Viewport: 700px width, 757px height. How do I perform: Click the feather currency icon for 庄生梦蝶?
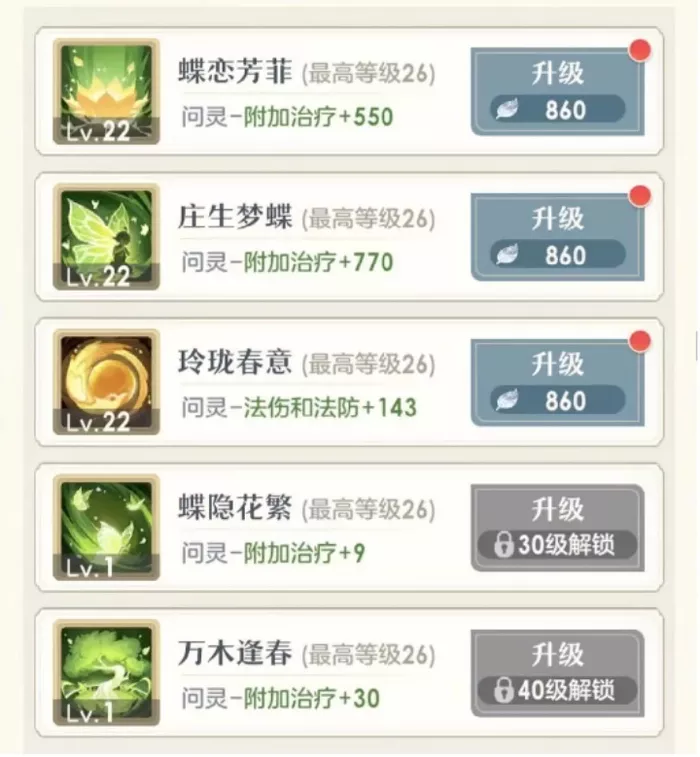(x=507, y=254)
